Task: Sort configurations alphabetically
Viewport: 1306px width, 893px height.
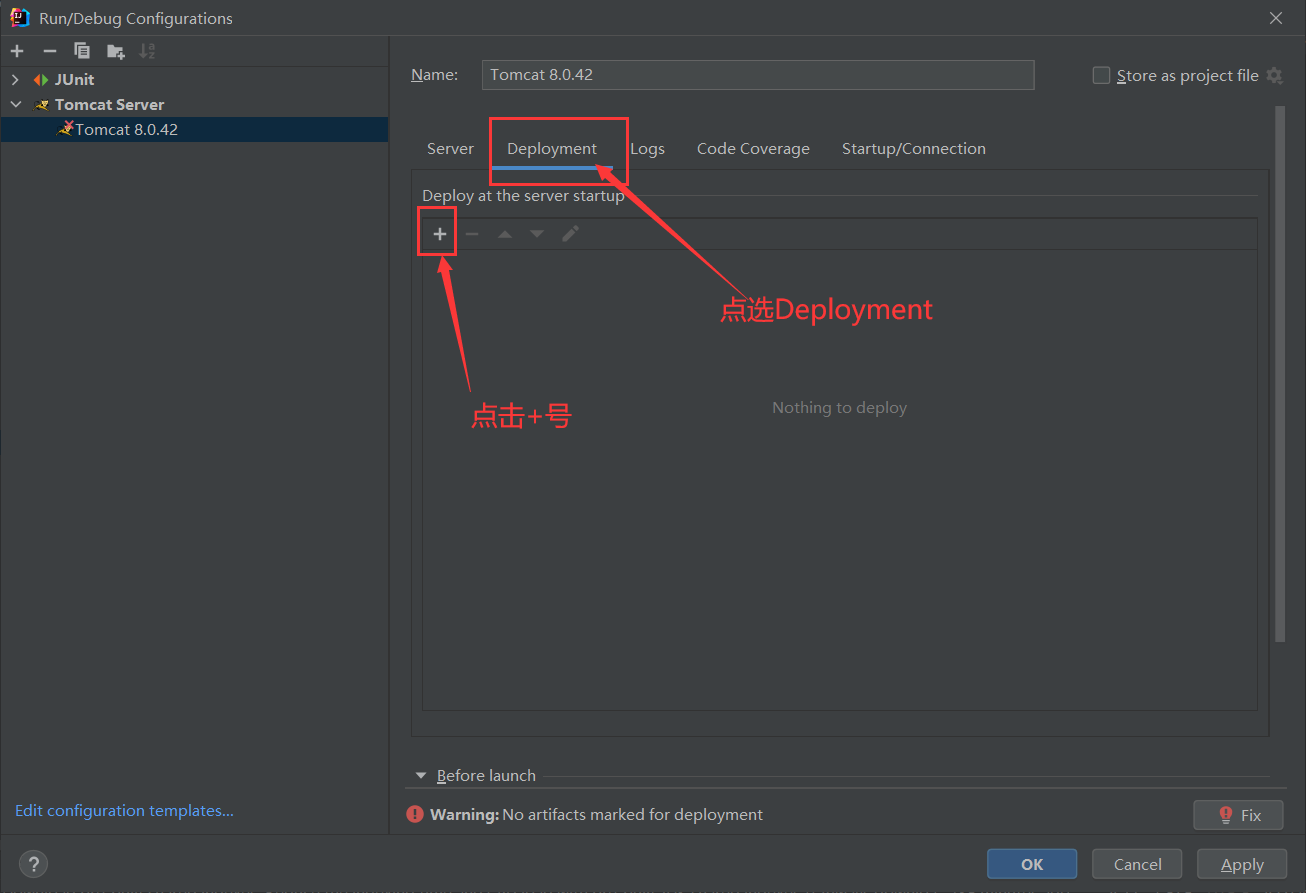Action: point(147,51)
